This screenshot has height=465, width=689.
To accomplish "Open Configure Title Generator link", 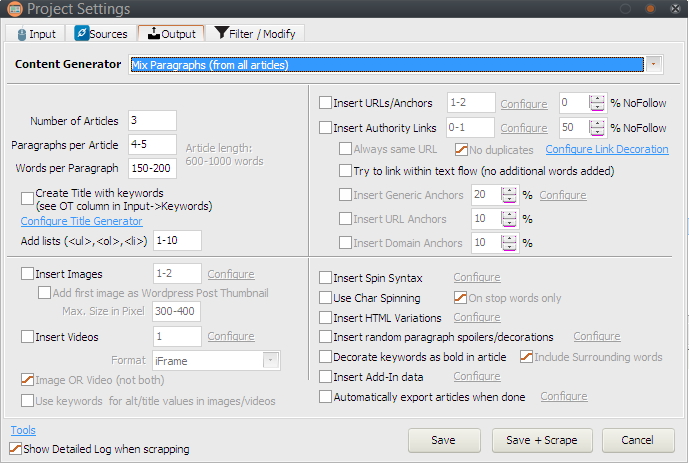I will point(81,221).
